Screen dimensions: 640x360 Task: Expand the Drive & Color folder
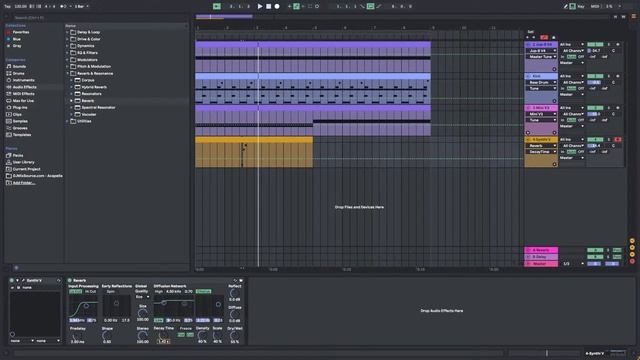tap(67, 39)
